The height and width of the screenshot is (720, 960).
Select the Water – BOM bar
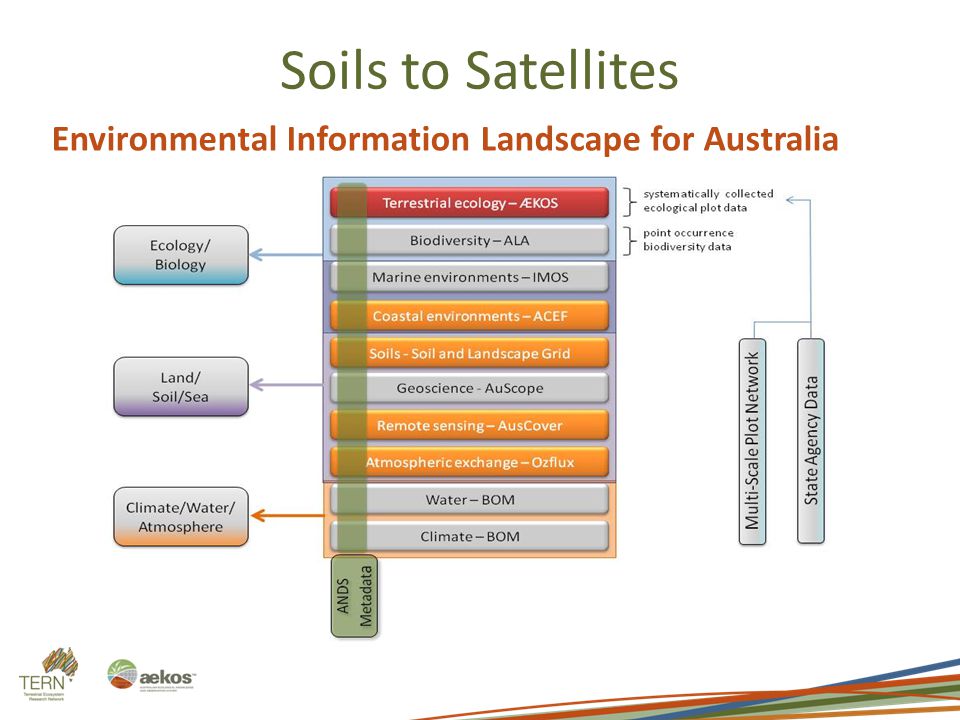pos(470,500)
